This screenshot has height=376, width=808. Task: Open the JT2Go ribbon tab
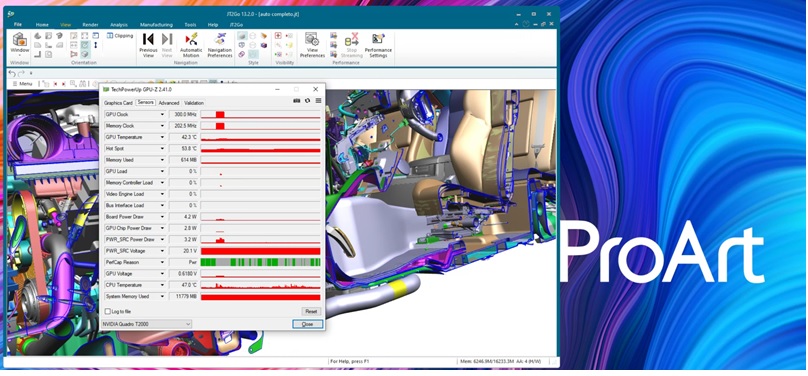[236, 25]
